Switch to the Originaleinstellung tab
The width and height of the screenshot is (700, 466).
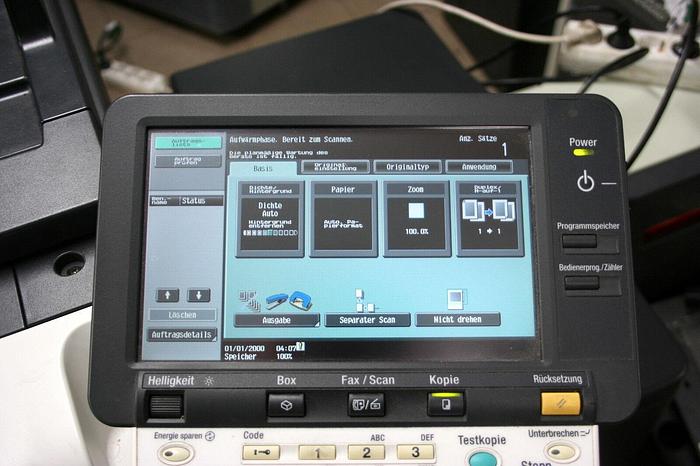tap(336, 167)
